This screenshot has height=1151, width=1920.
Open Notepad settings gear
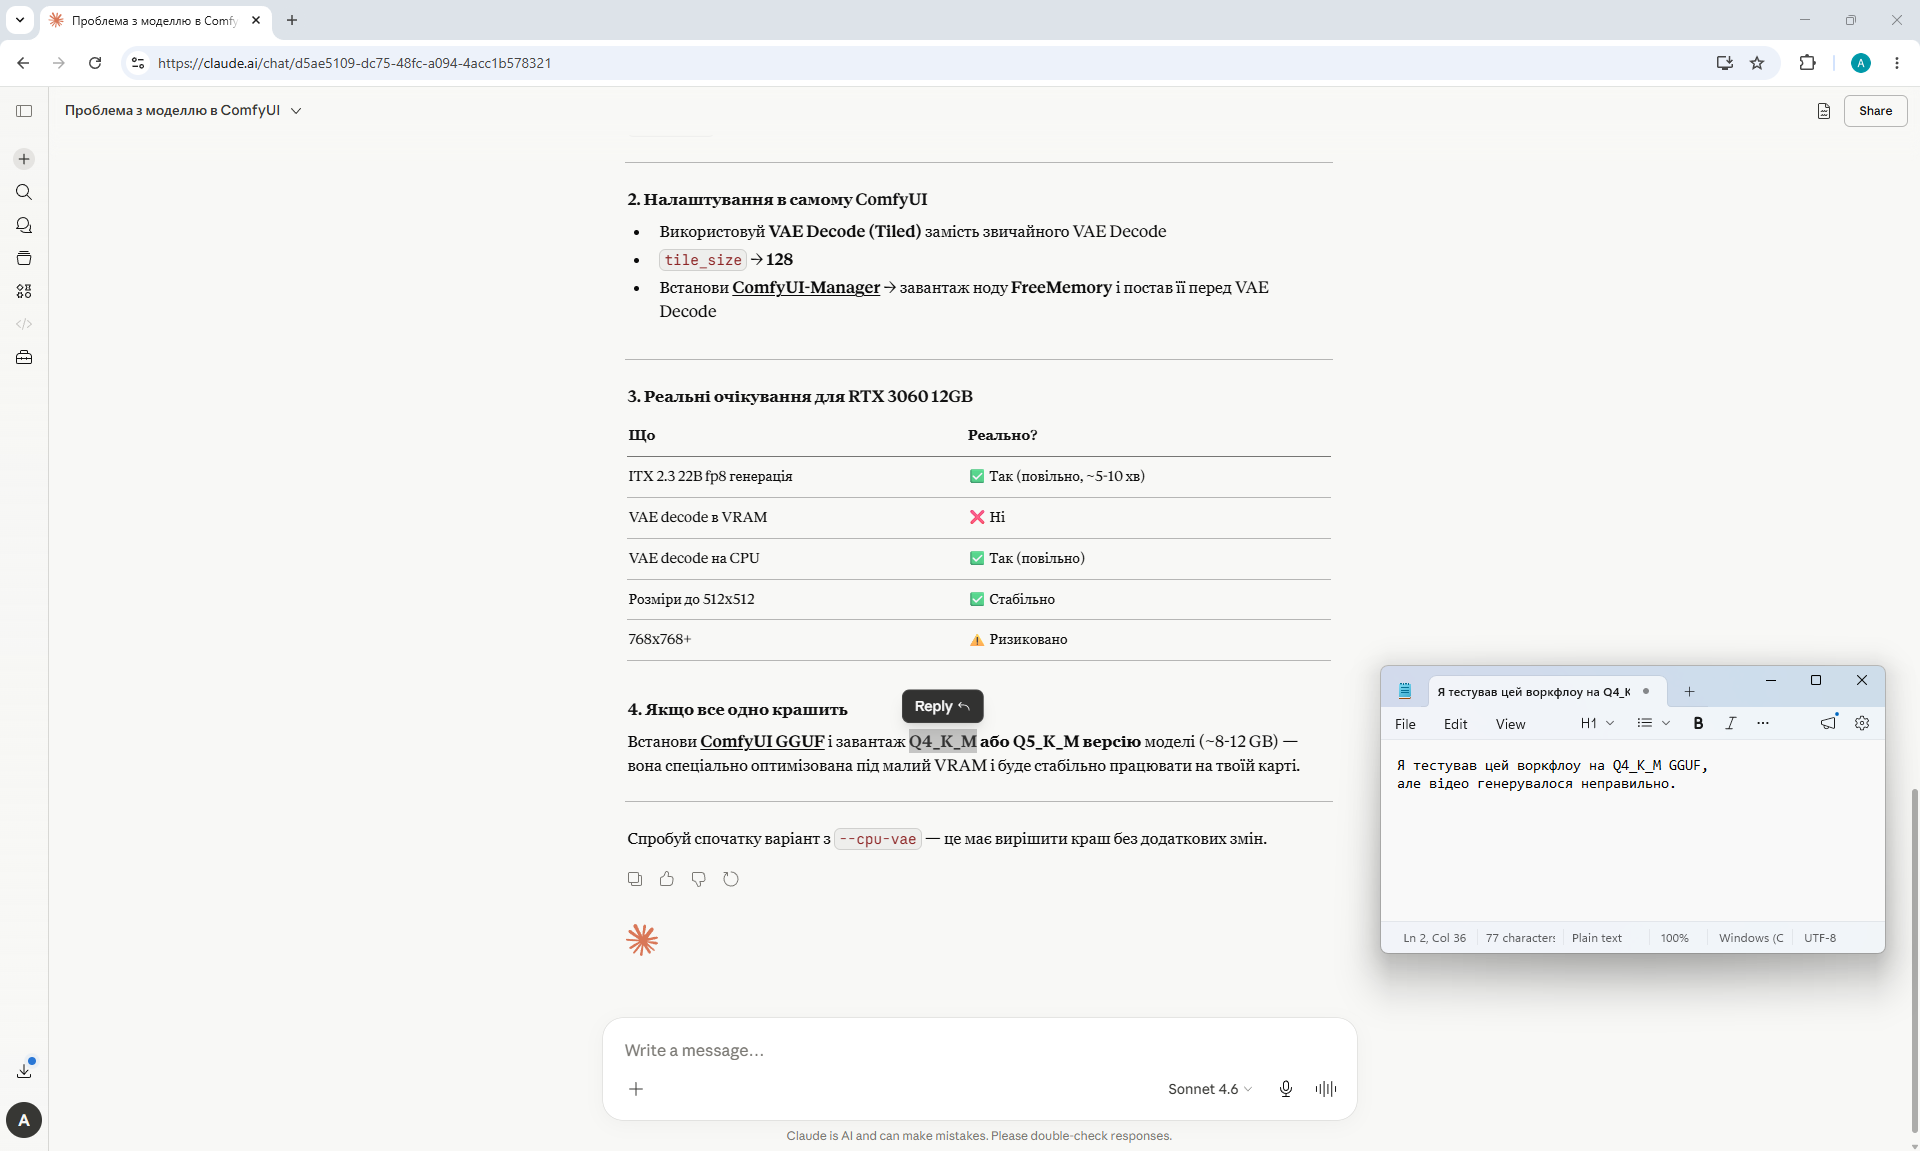[1862, 723]
